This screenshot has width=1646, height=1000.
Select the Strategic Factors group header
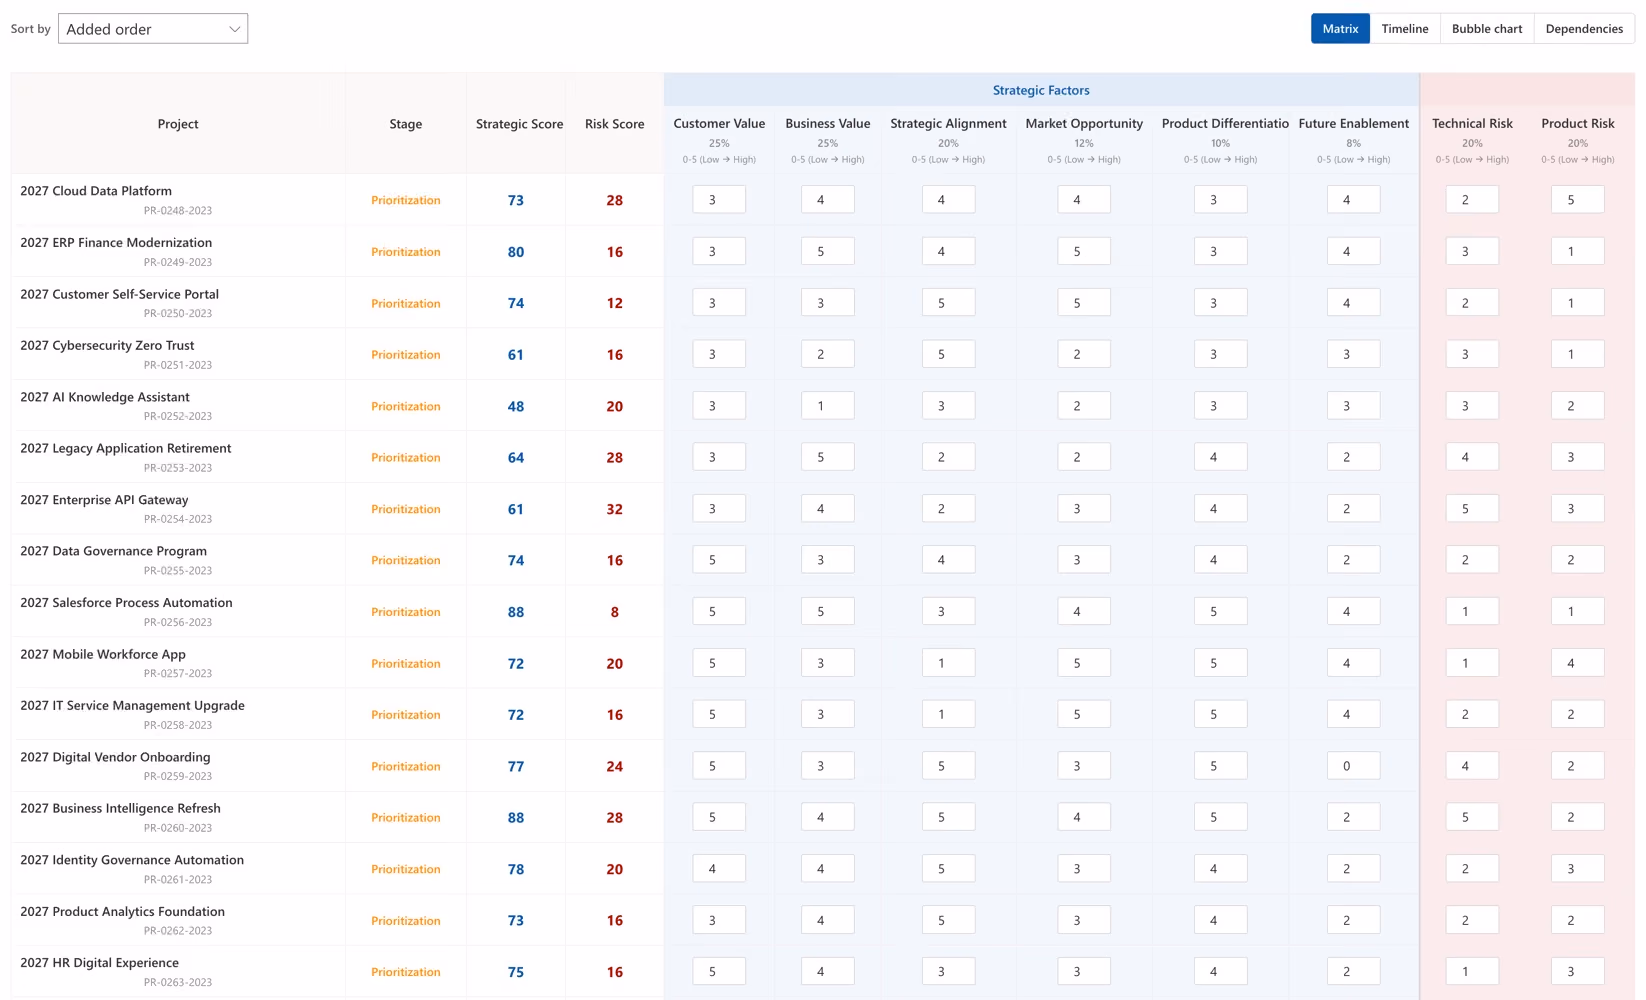coord(1041,90)
